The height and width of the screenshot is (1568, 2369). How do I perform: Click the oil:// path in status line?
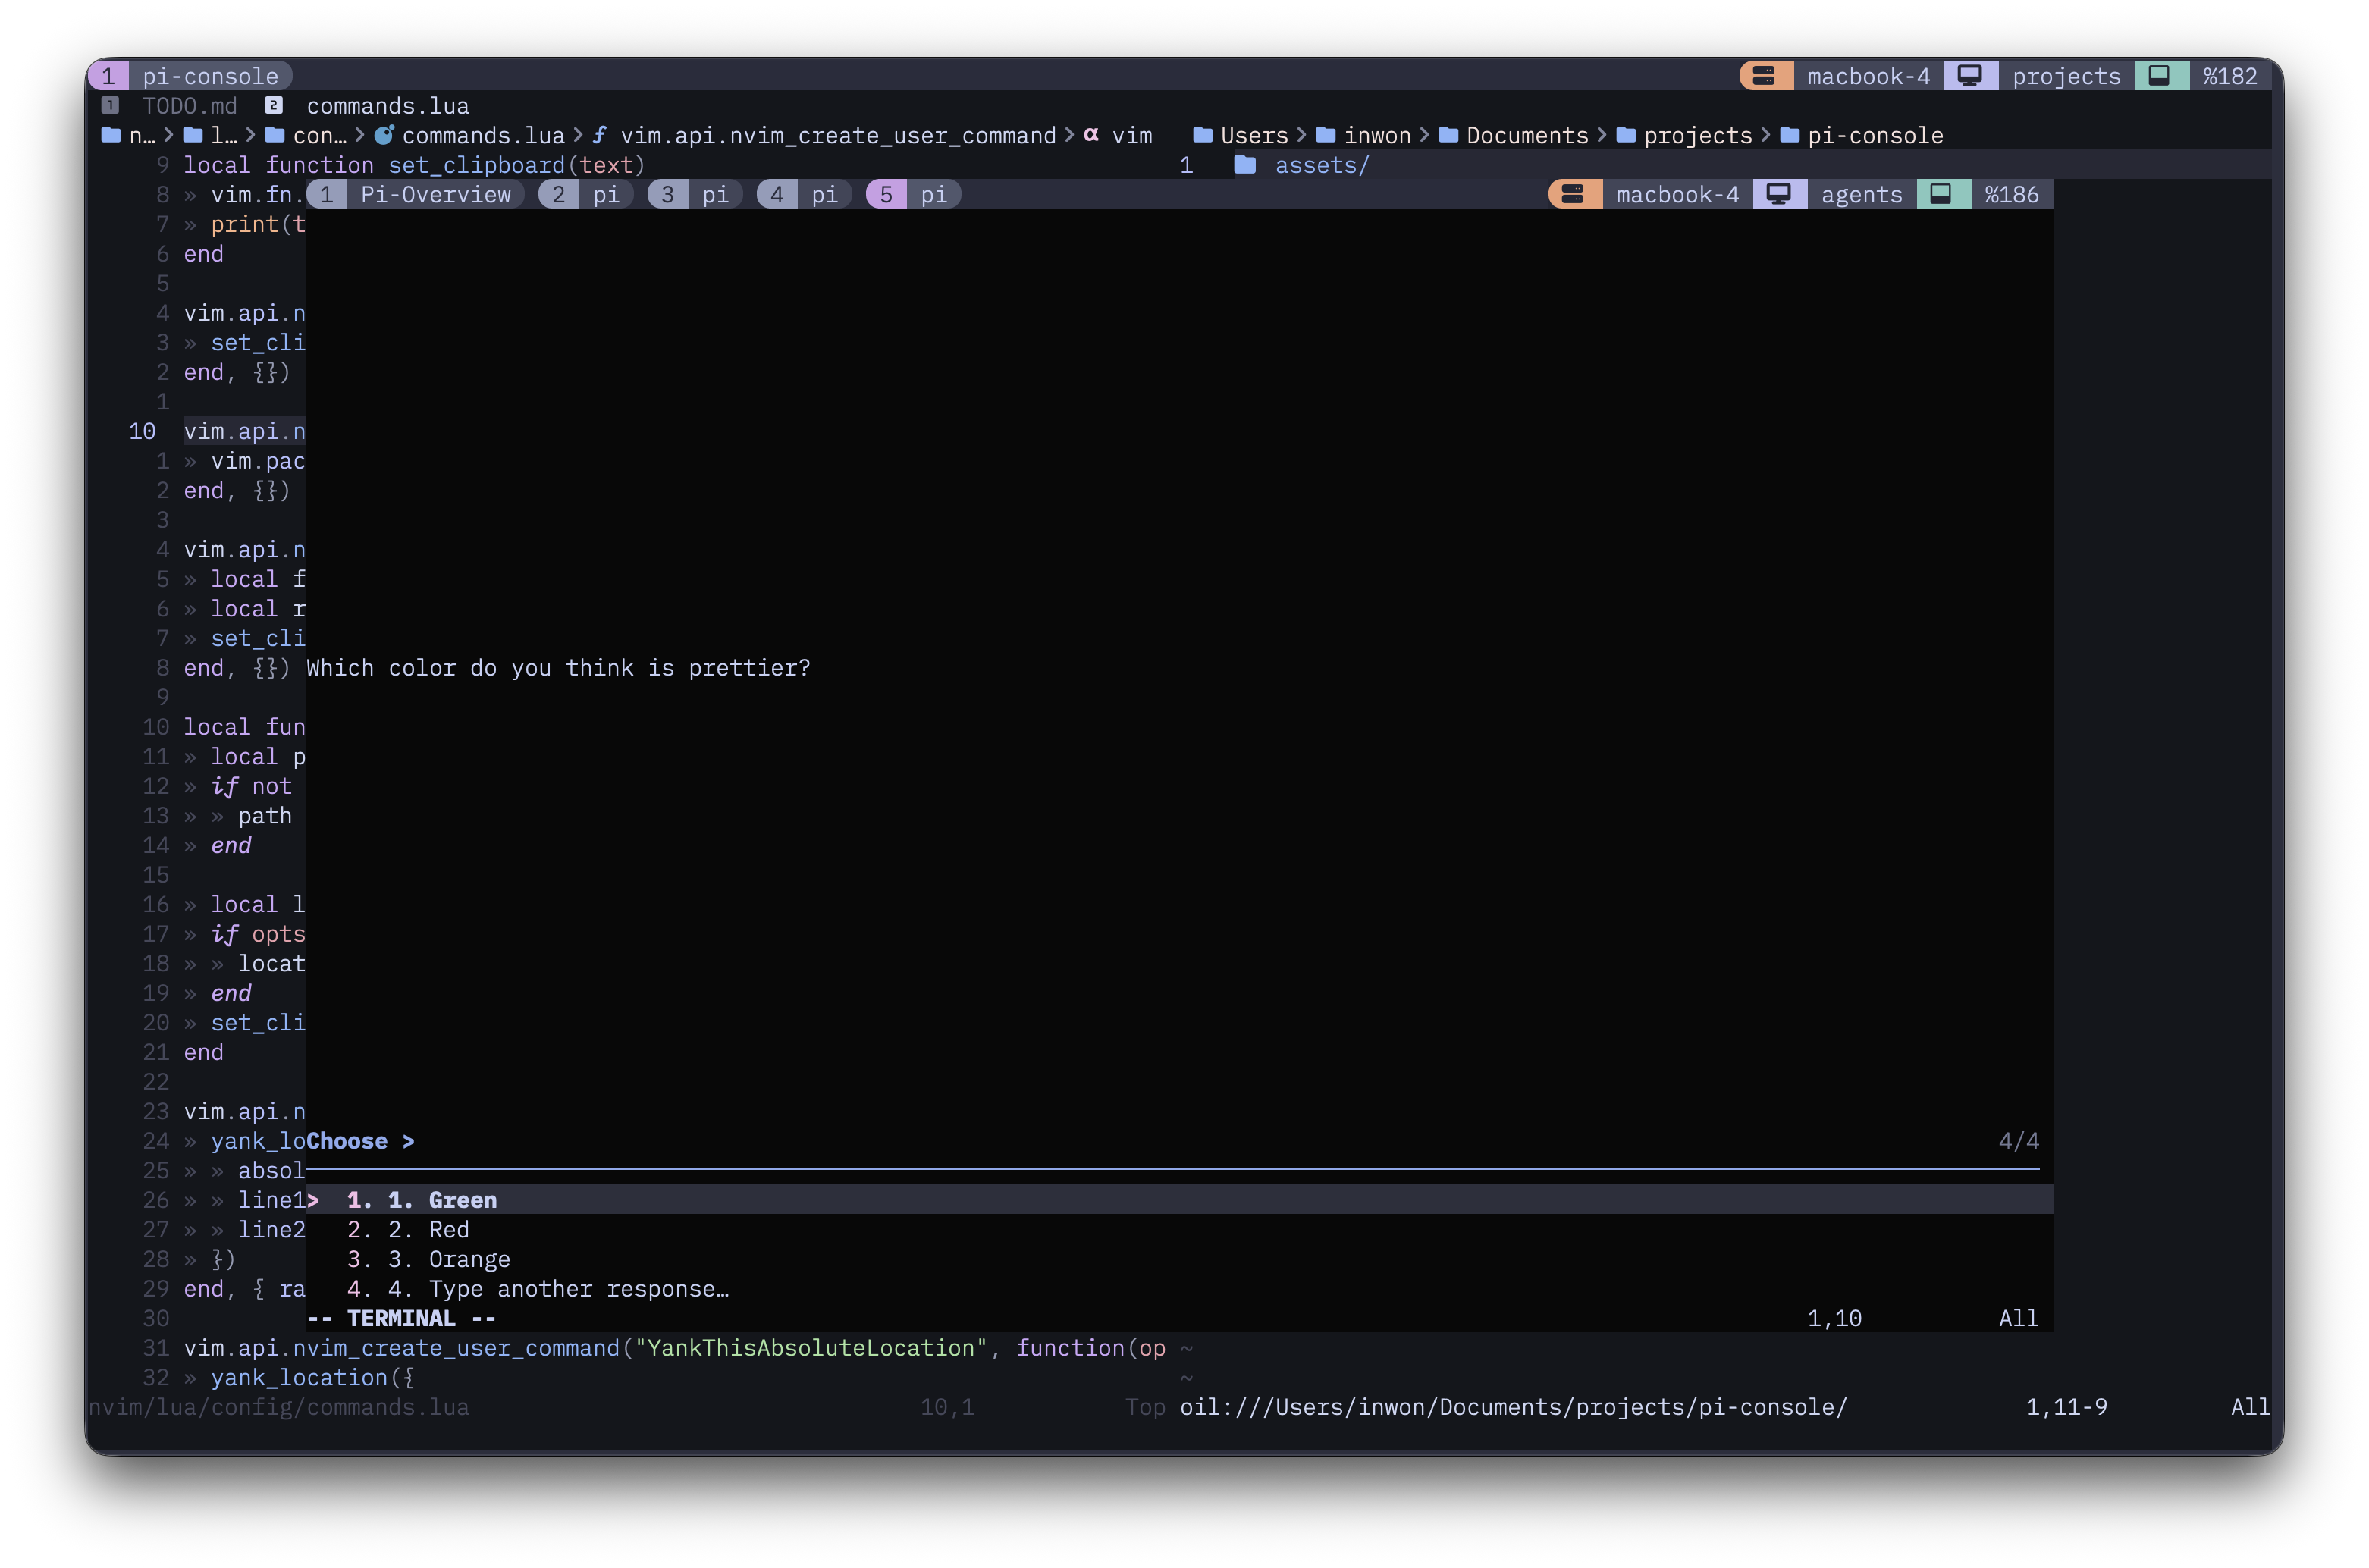(1513, 1407)
